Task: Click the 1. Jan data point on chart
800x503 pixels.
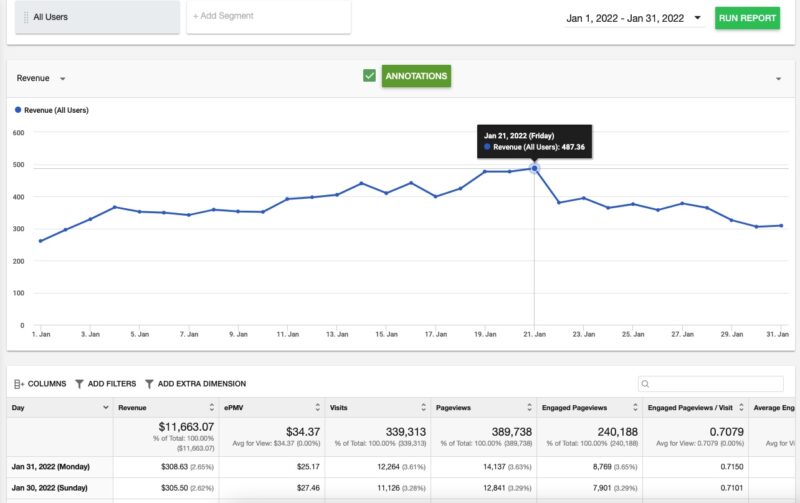Action: coord(41,241)
